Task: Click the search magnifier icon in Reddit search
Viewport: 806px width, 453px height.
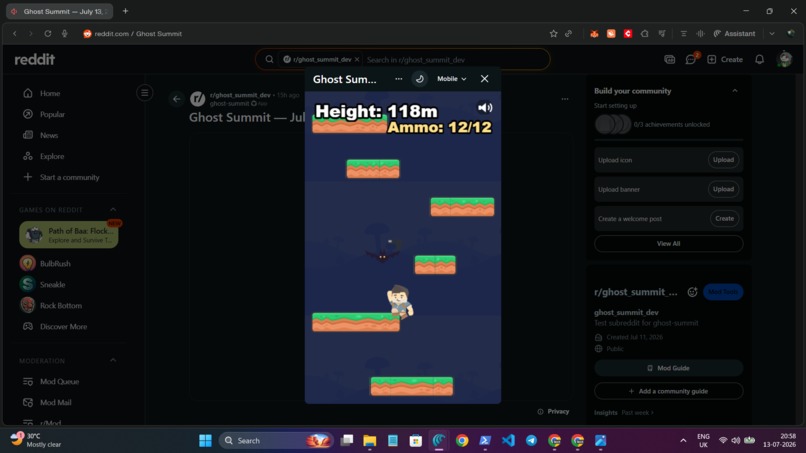Action: coord(269,60)
